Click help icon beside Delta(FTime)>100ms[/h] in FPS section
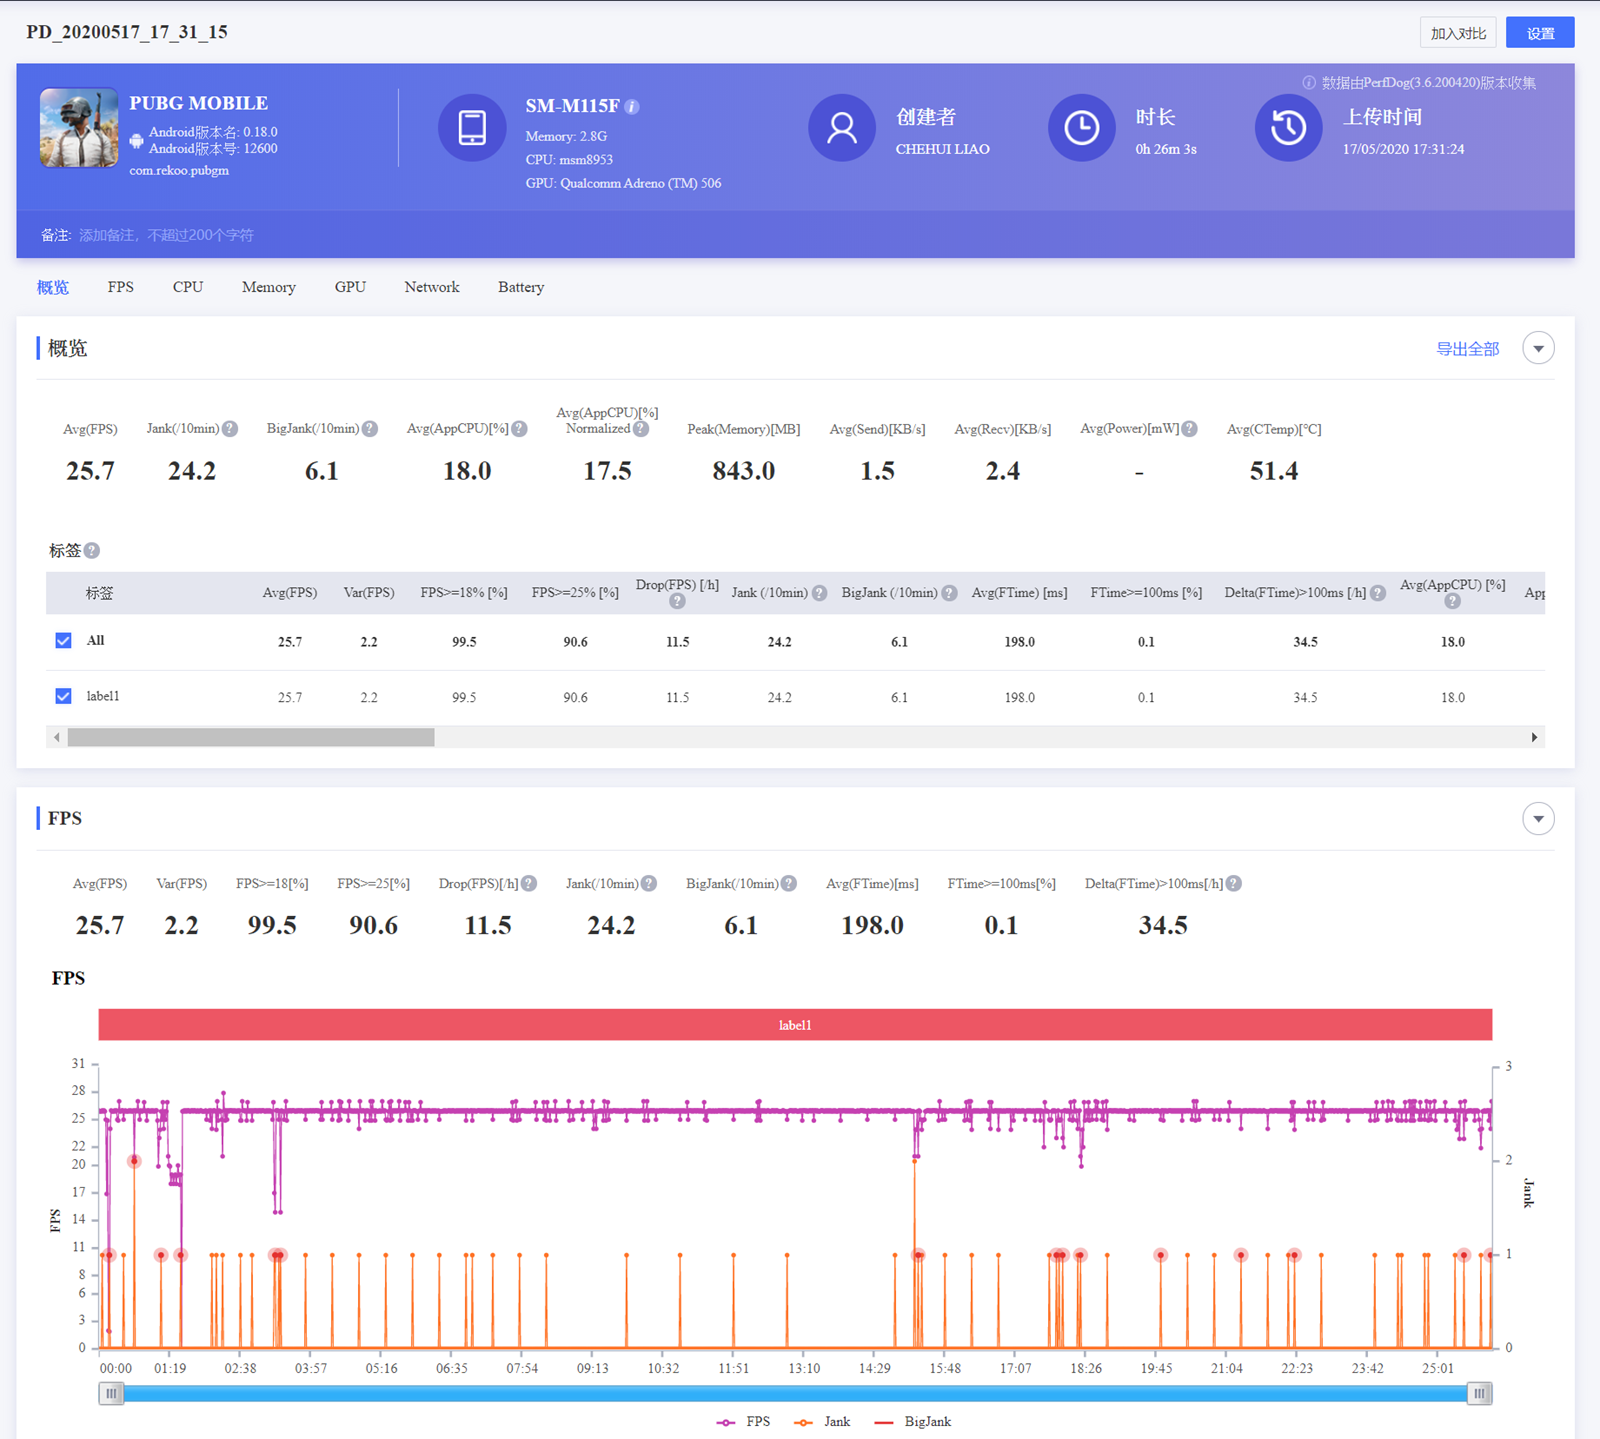 click(1234, 884)
